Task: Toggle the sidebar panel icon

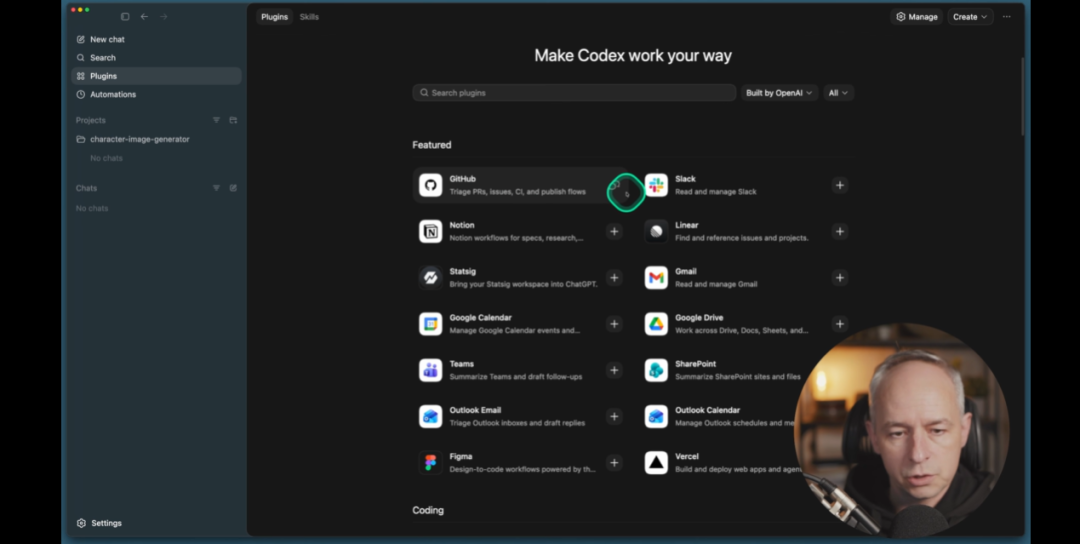Action: point(125,17)
